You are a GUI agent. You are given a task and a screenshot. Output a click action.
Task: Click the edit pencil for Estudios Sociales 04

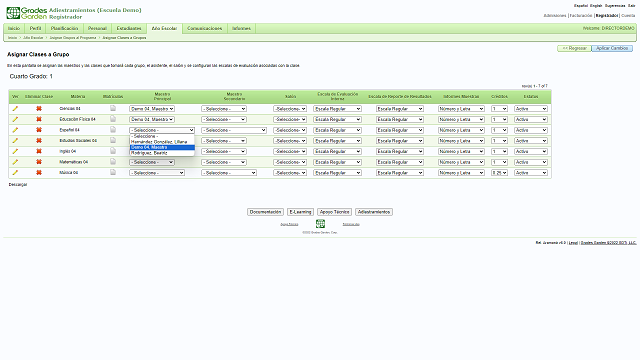pos(15,140)
